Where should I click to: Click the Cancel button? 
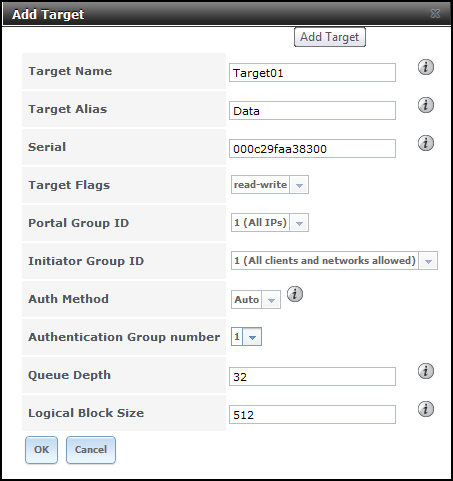[x=91, y=450]
